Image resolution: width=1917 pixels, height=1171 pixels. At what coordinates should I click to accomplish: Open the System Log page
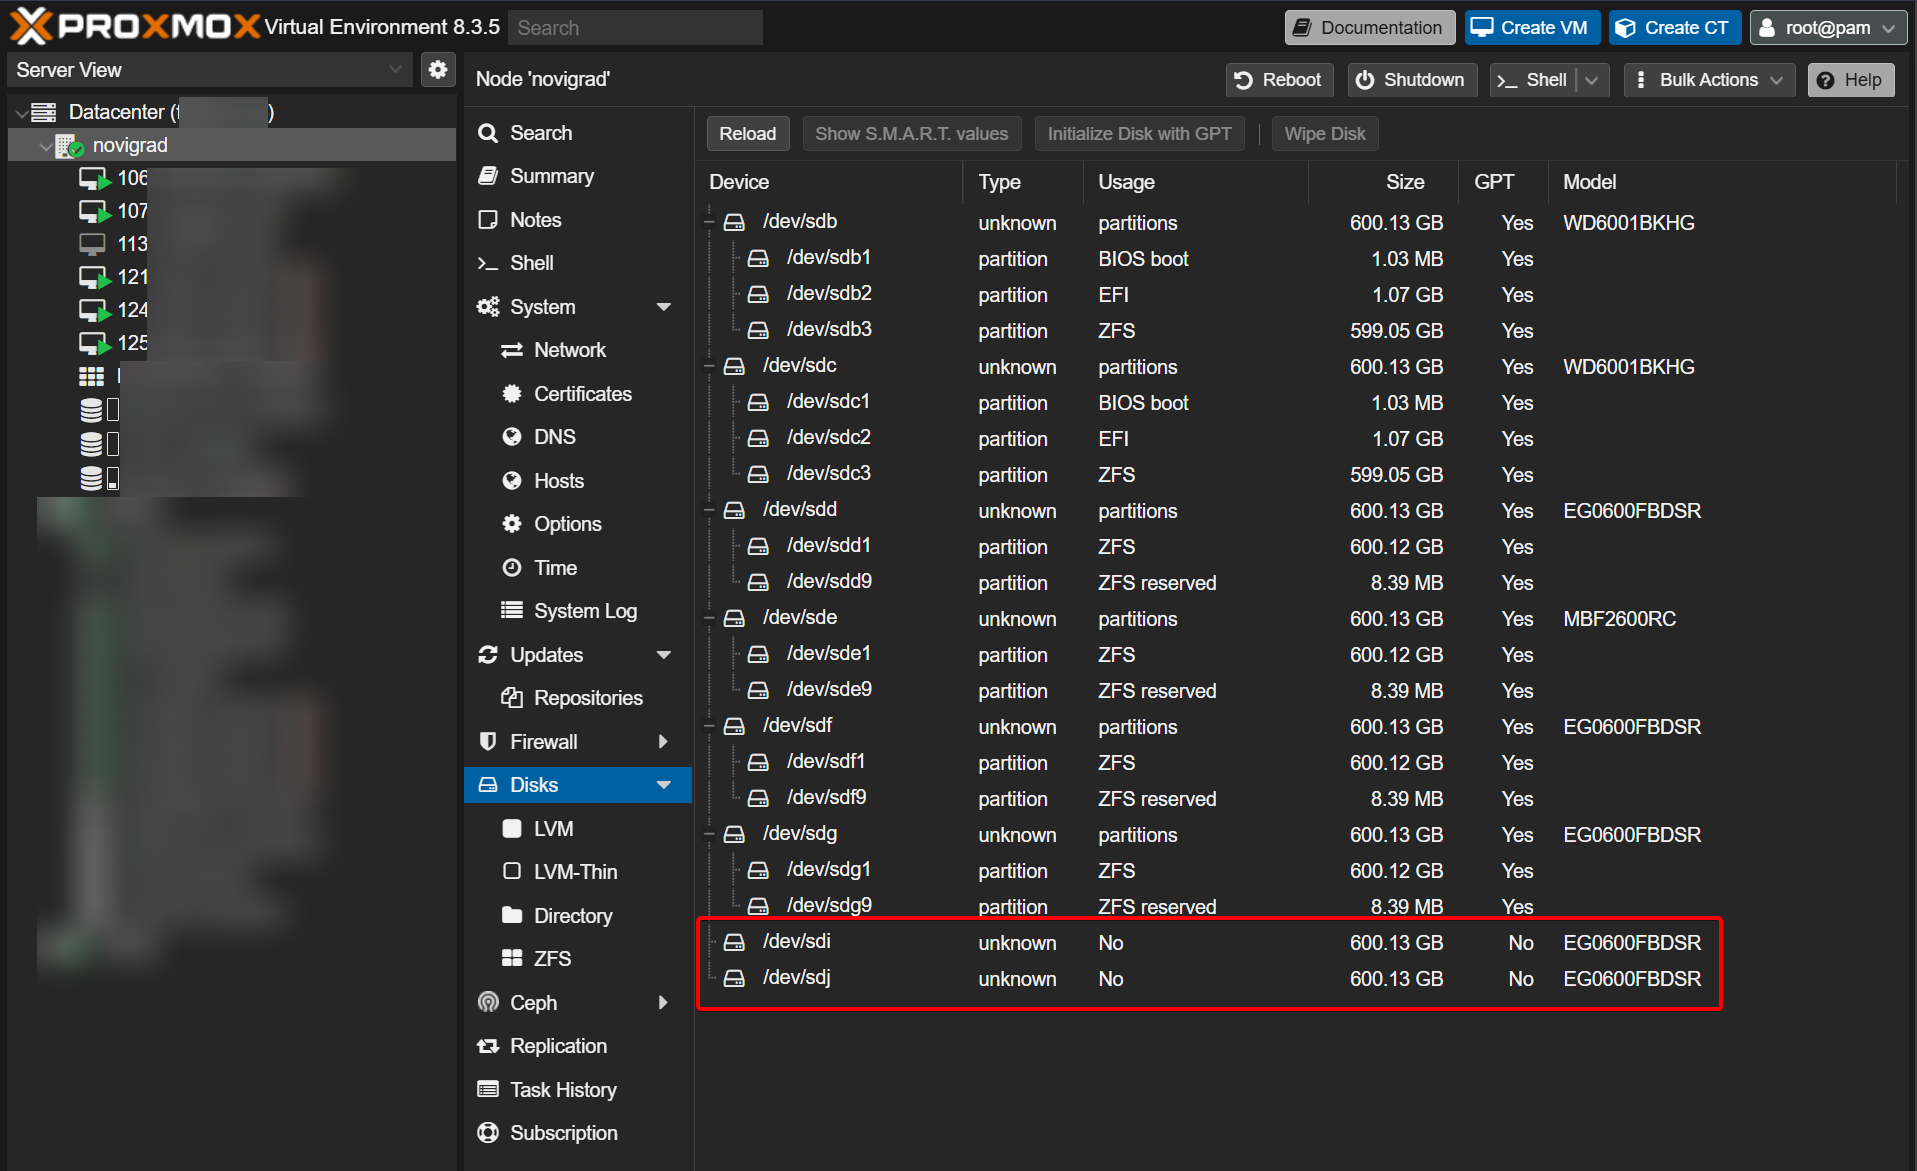coord(585,611)
